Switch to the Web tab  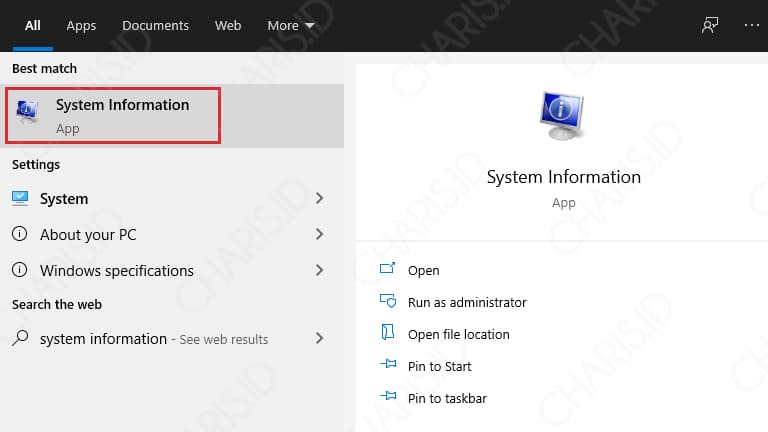(228, 25)
